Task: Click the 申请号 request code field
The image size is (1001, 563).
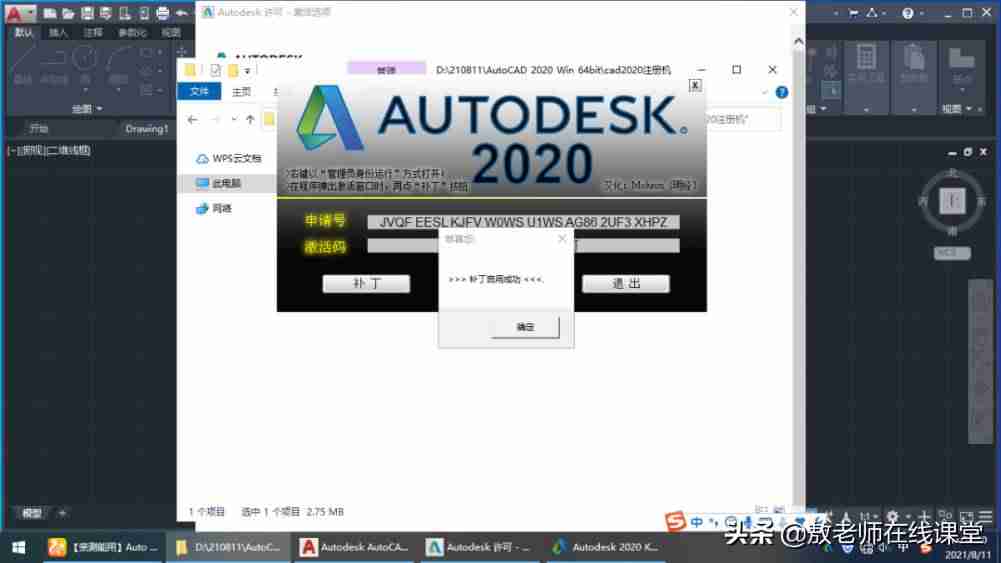Action: pyautogui.click(x=523, y=222)
